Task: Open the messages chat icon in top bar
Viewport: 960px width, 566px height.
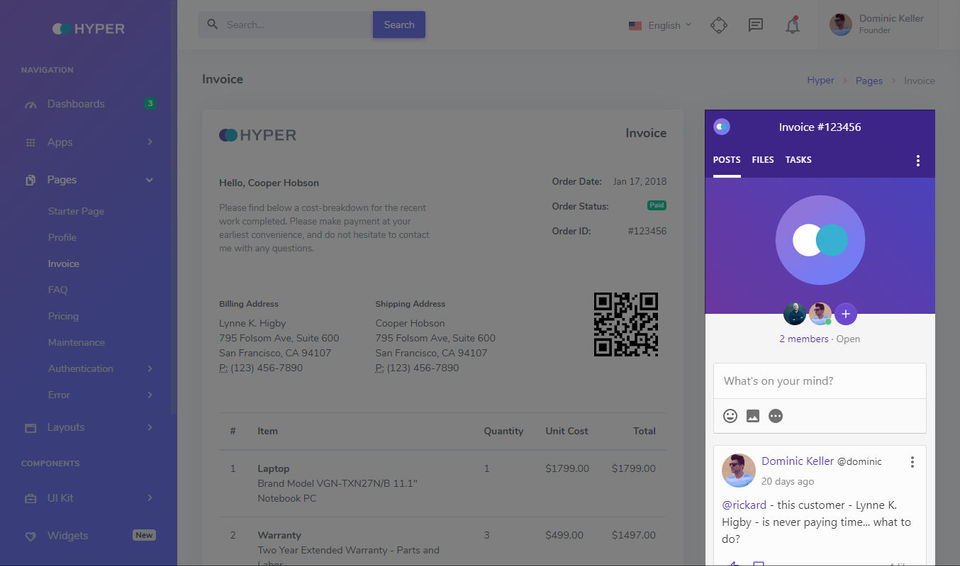Action: point(756,25)
